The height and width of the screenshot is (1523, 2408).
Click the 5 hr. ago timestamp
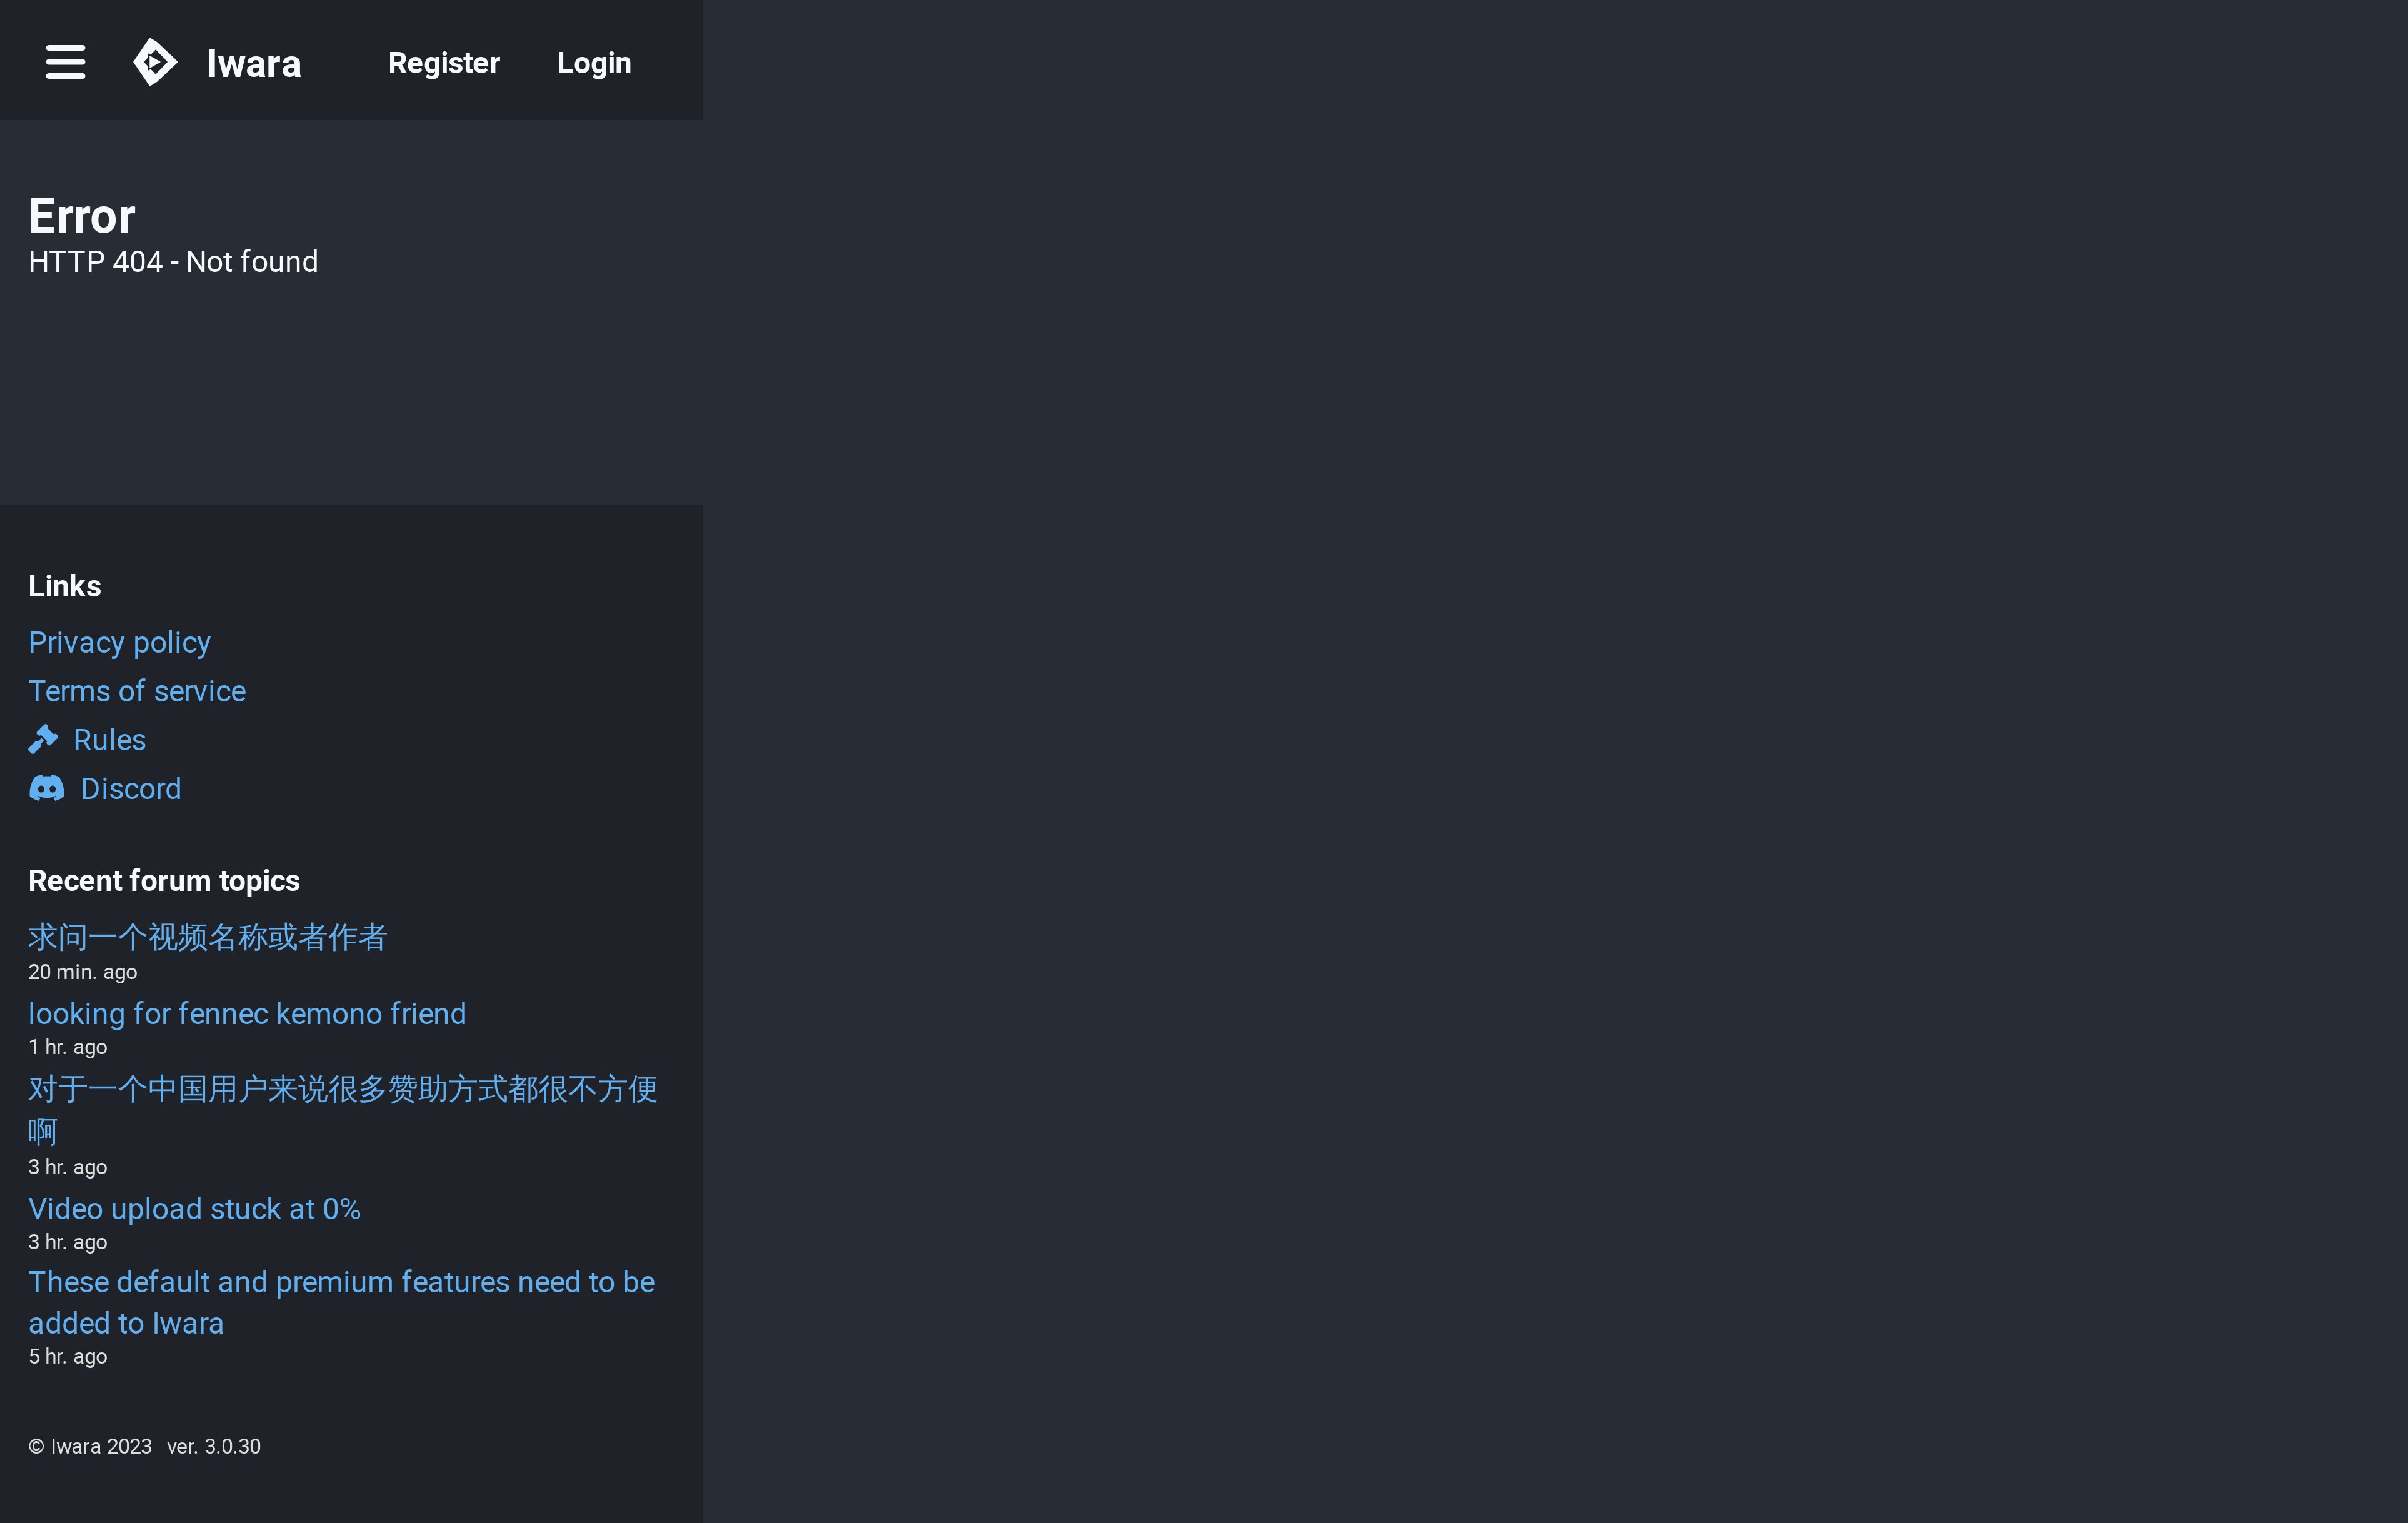(x=68, y=1357)
